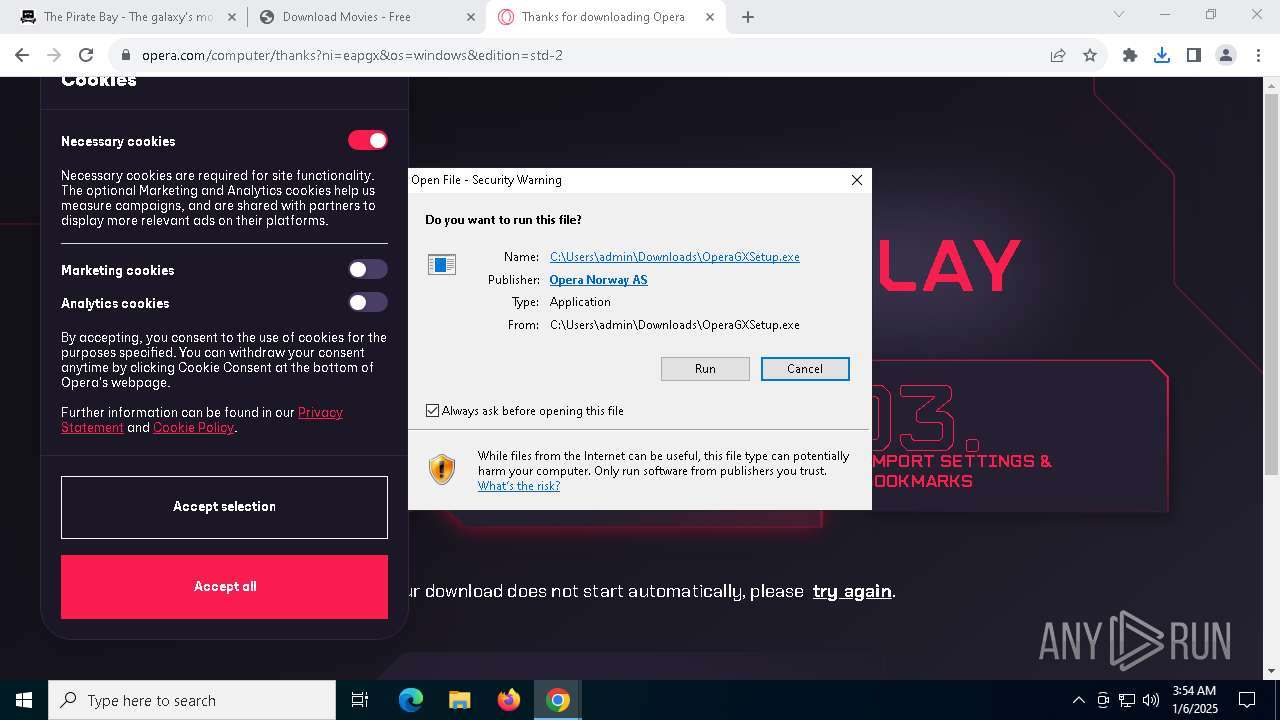Viewport: 1280px width, 720px height.
Task: Click Chrome icon on taskbar
Action: click(x=558, y=700)
